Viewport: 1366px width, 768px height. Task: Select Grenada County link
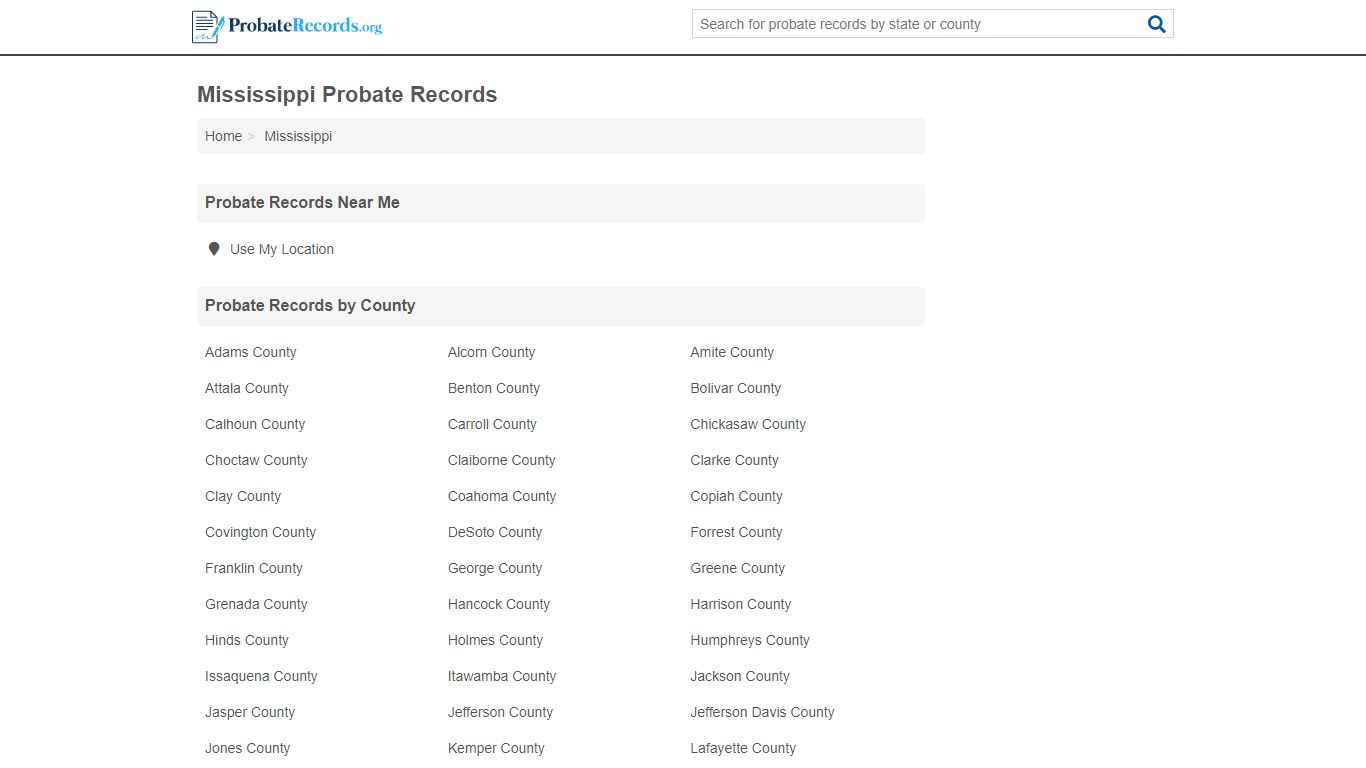256,604
